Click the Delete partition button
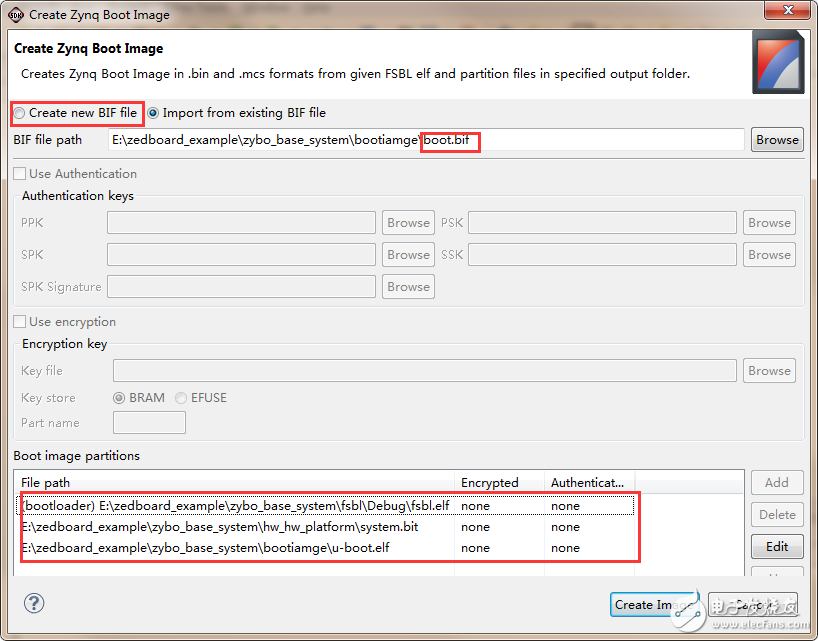This screenshot has width=818, height=641. click(776, 515)
